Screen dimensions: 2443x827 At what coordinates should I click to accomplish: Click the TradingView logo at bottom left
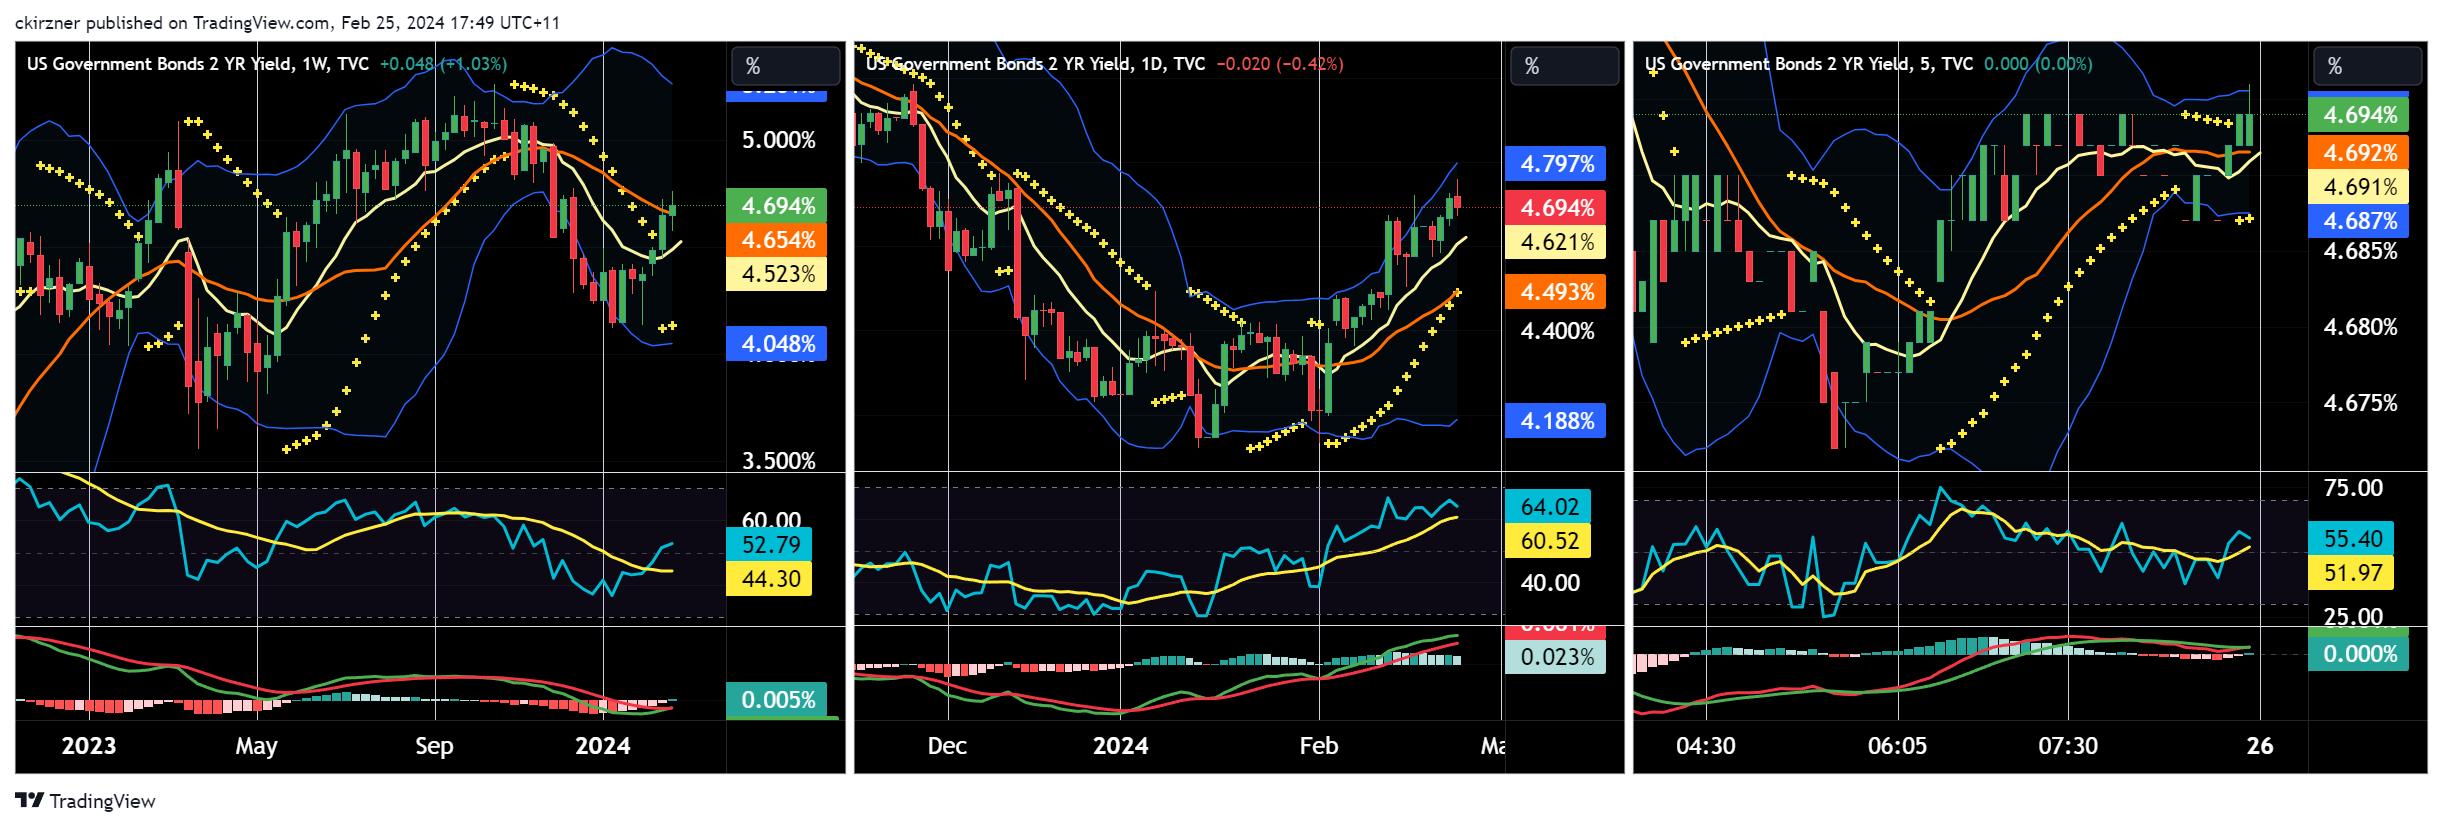pyautogui.click(x=85, y=801)
